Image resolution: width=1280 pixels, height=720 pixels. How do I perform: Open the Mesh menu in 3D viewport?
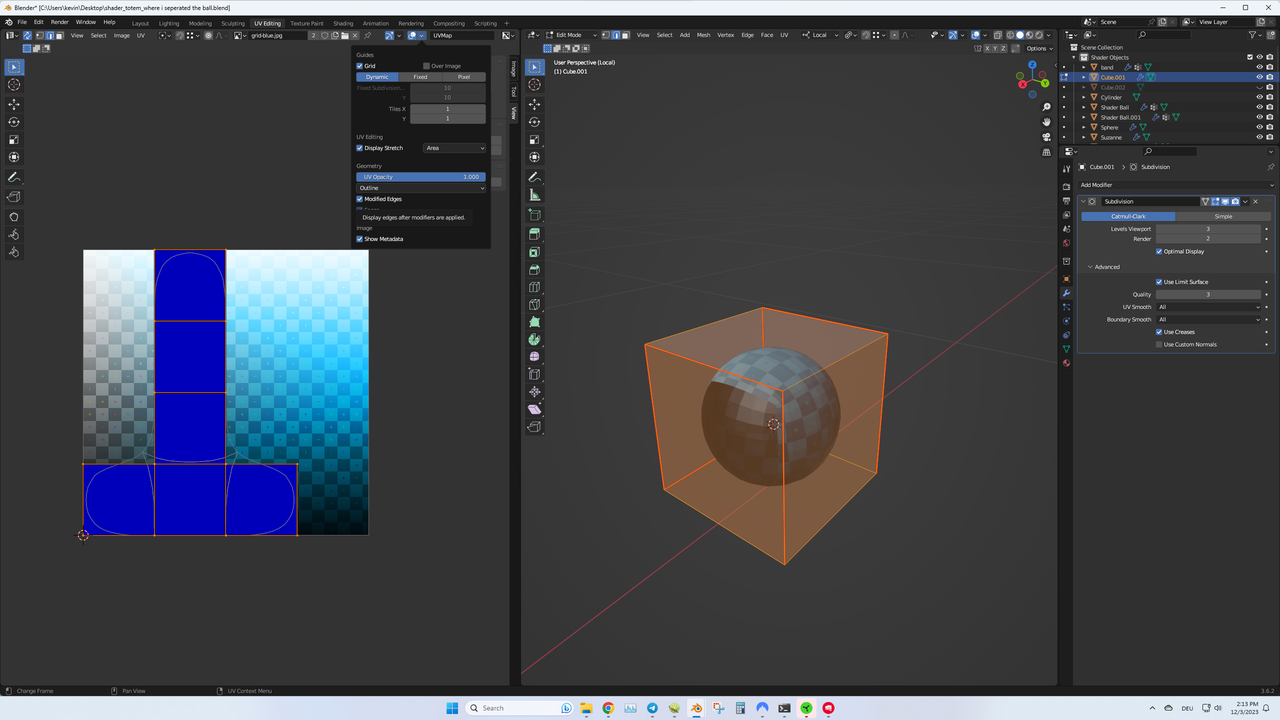click(704, 35)
